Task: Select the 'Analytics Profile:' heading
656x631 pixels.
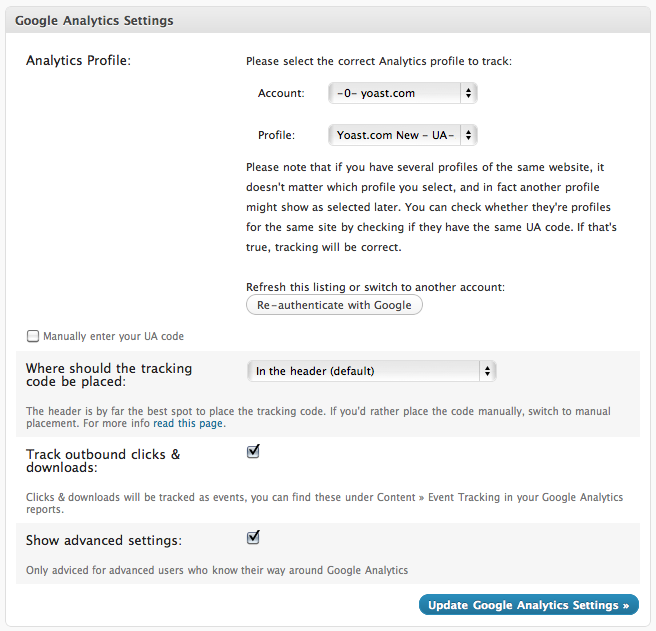Action: coord(79,60)
